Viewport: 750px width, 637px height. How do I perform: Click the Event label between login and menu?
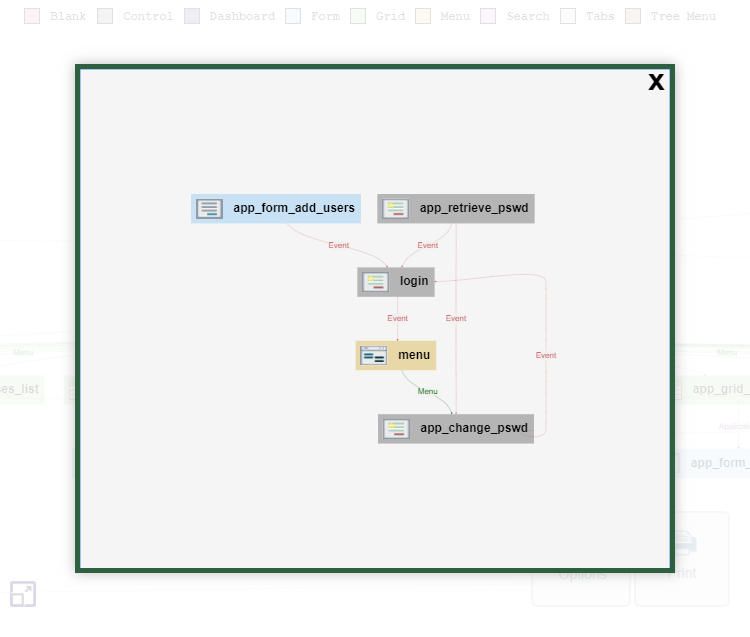[x=397, y=319]
